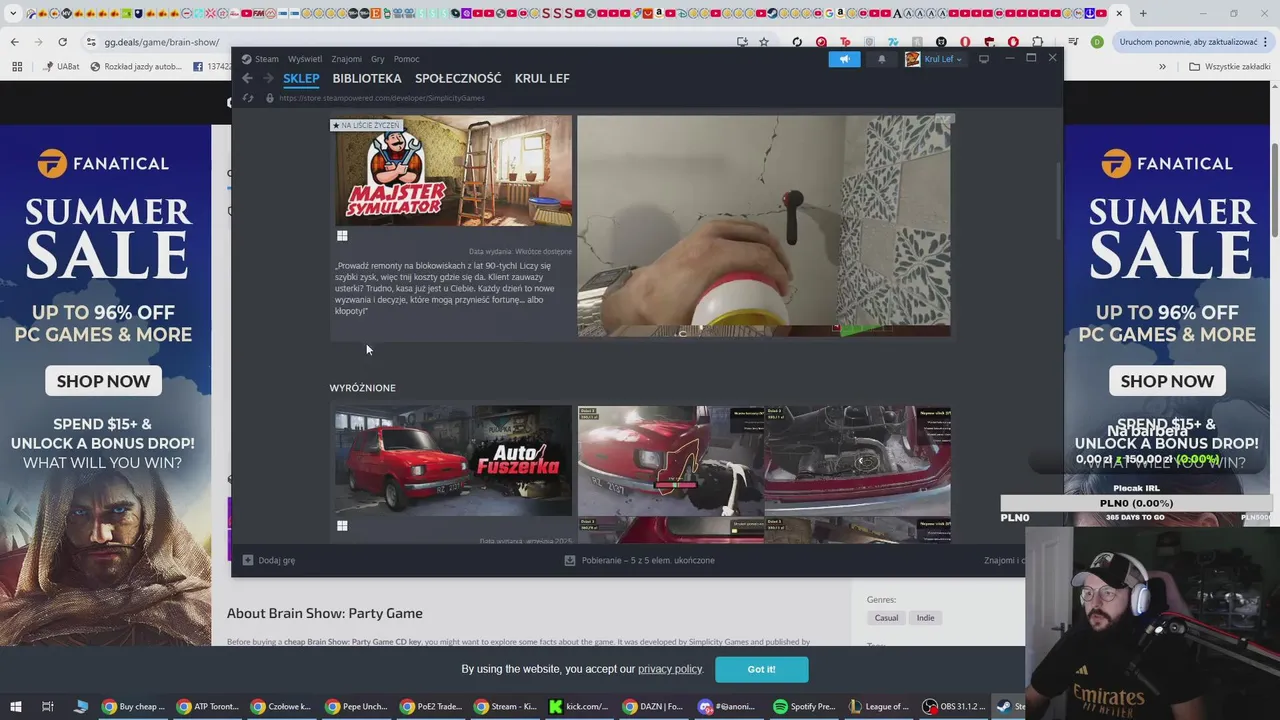Click the Indie genre tag
The height and width of the screenshot is (720, 1280).
click(925, 618)
